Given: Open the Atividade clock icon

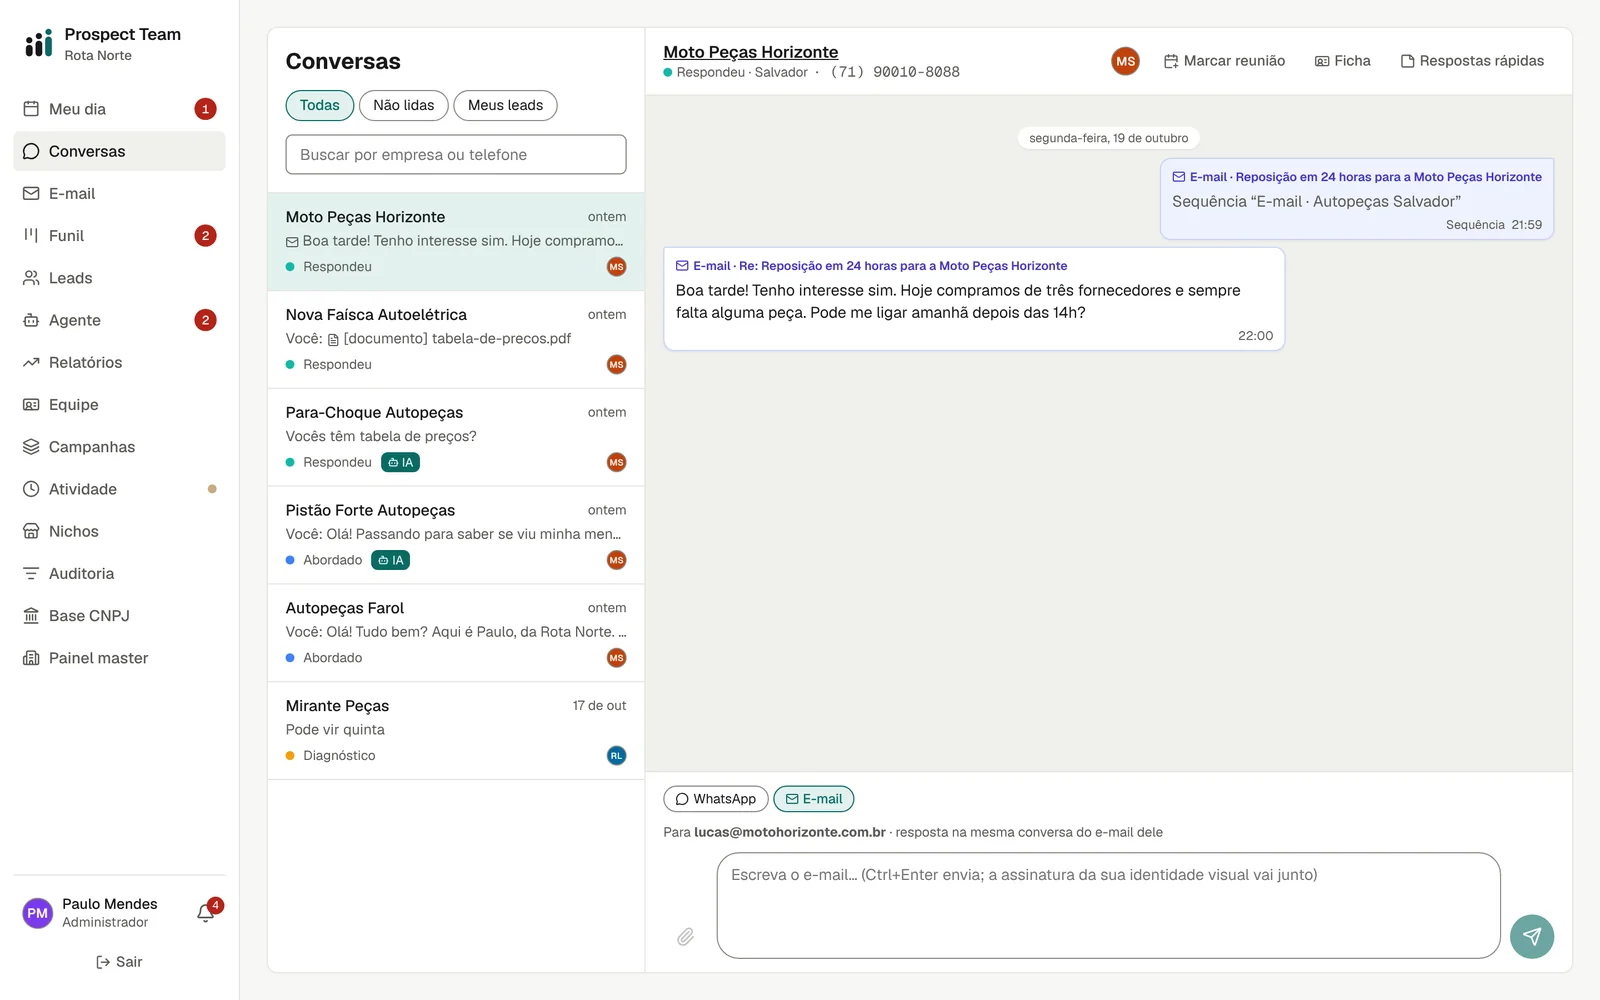Looking at the screenshot, I should pyautogui.click(x=31, y=489).
